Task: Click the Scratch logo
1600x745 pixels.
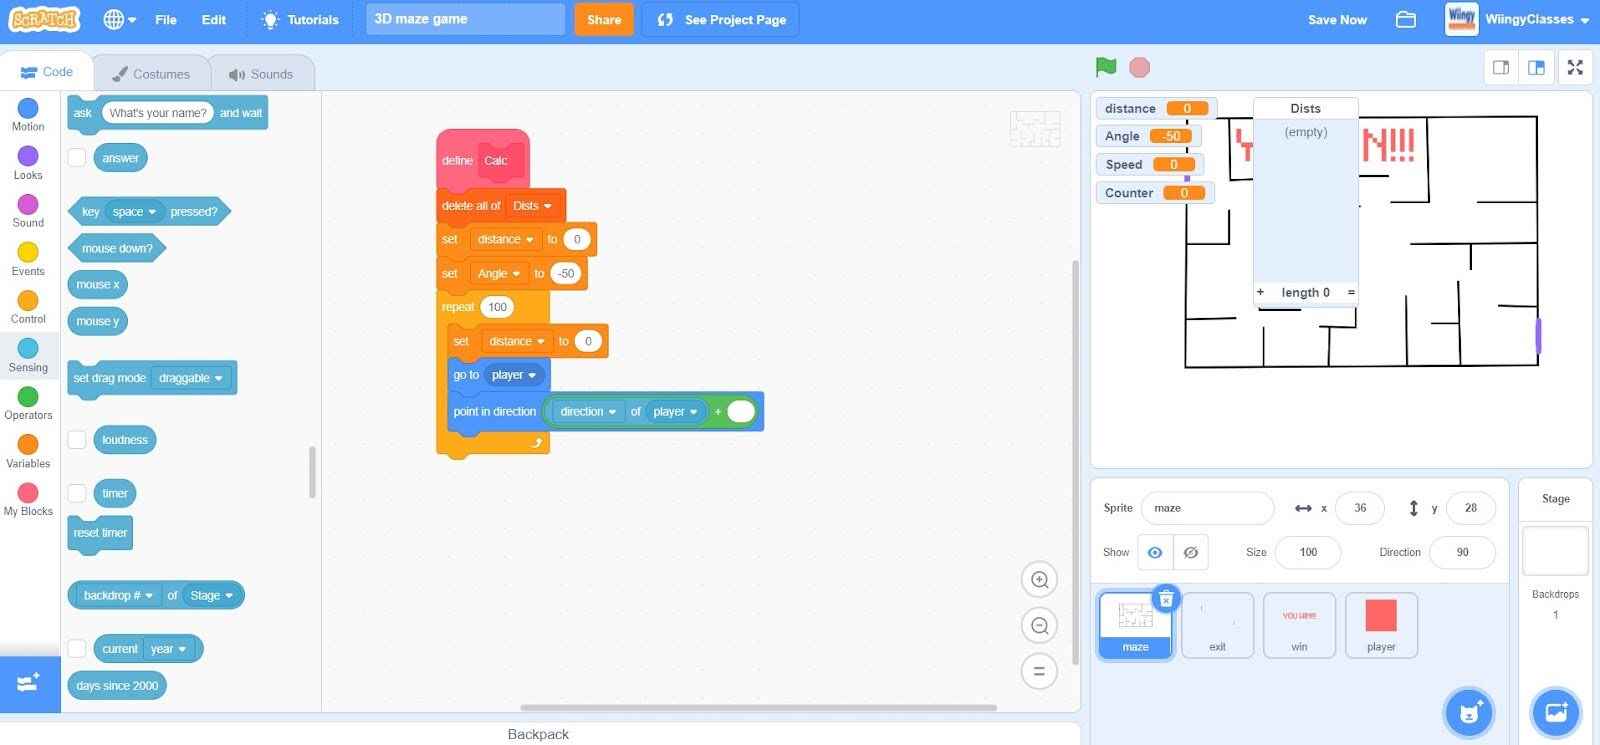Action: [44, 19]
